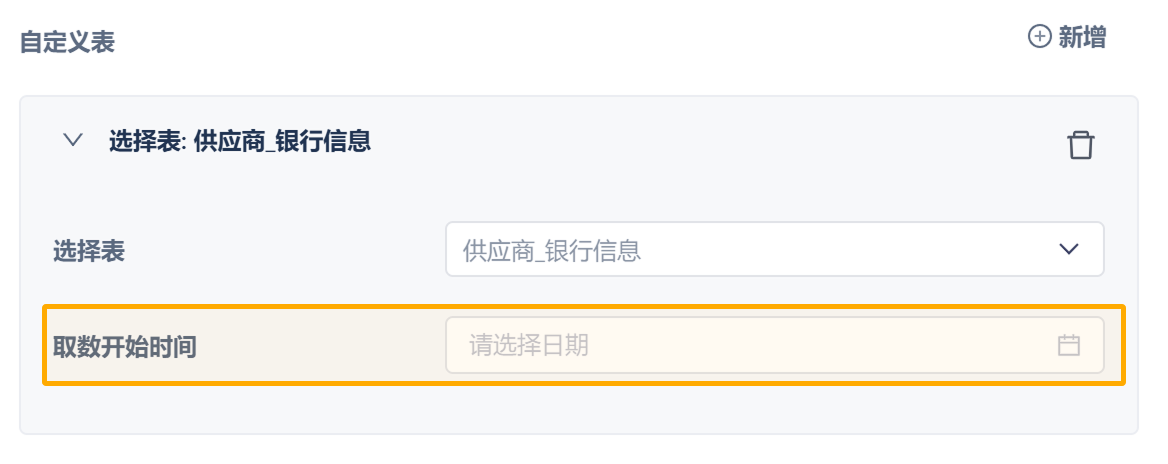Click the 选择表 field label

pos(89,250)
